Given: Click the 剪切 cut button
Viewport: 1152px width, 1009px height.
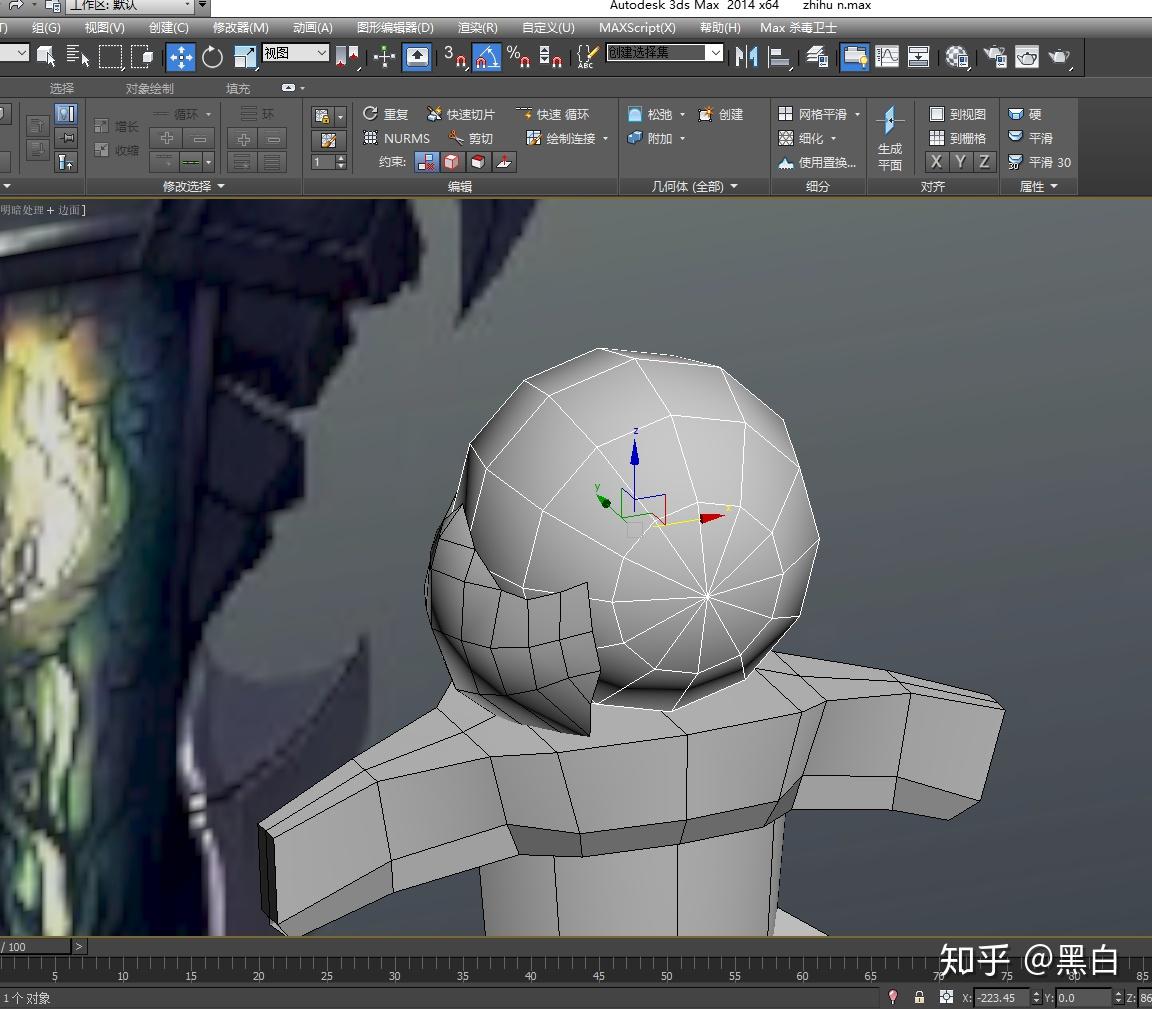Looking at the screenshot, I should click(x=471, y=138).
